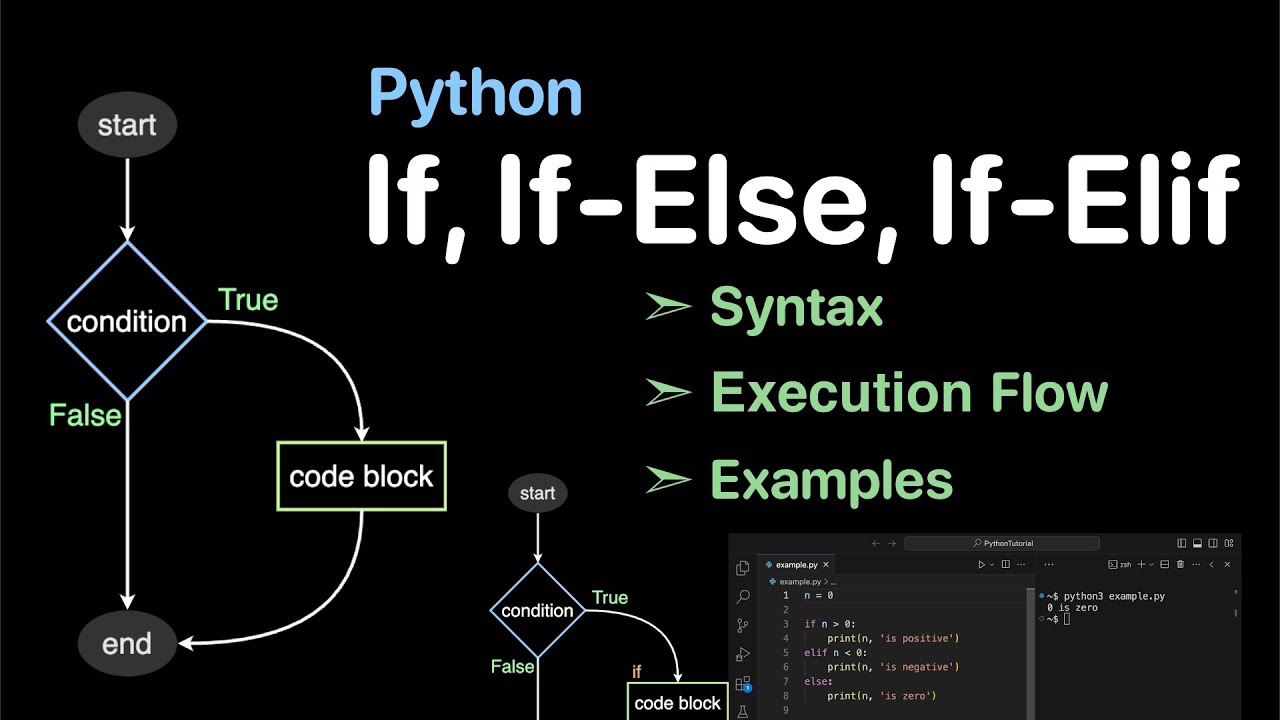This screenshot has height=720, width=1280.
Task: Open Customize Layout in the title bar
Action: [1229, 543]
